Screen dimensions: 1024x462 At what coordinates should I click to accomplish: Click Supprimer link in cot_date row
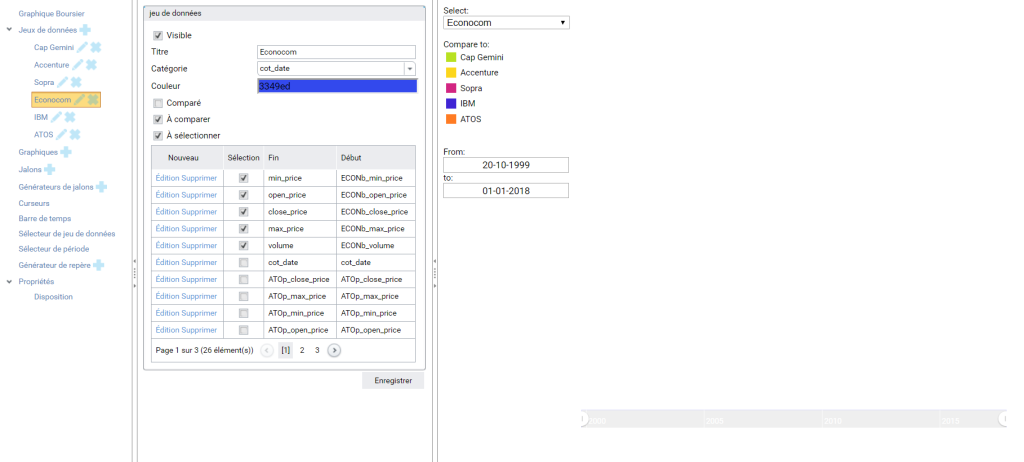(x=199, y=262)
